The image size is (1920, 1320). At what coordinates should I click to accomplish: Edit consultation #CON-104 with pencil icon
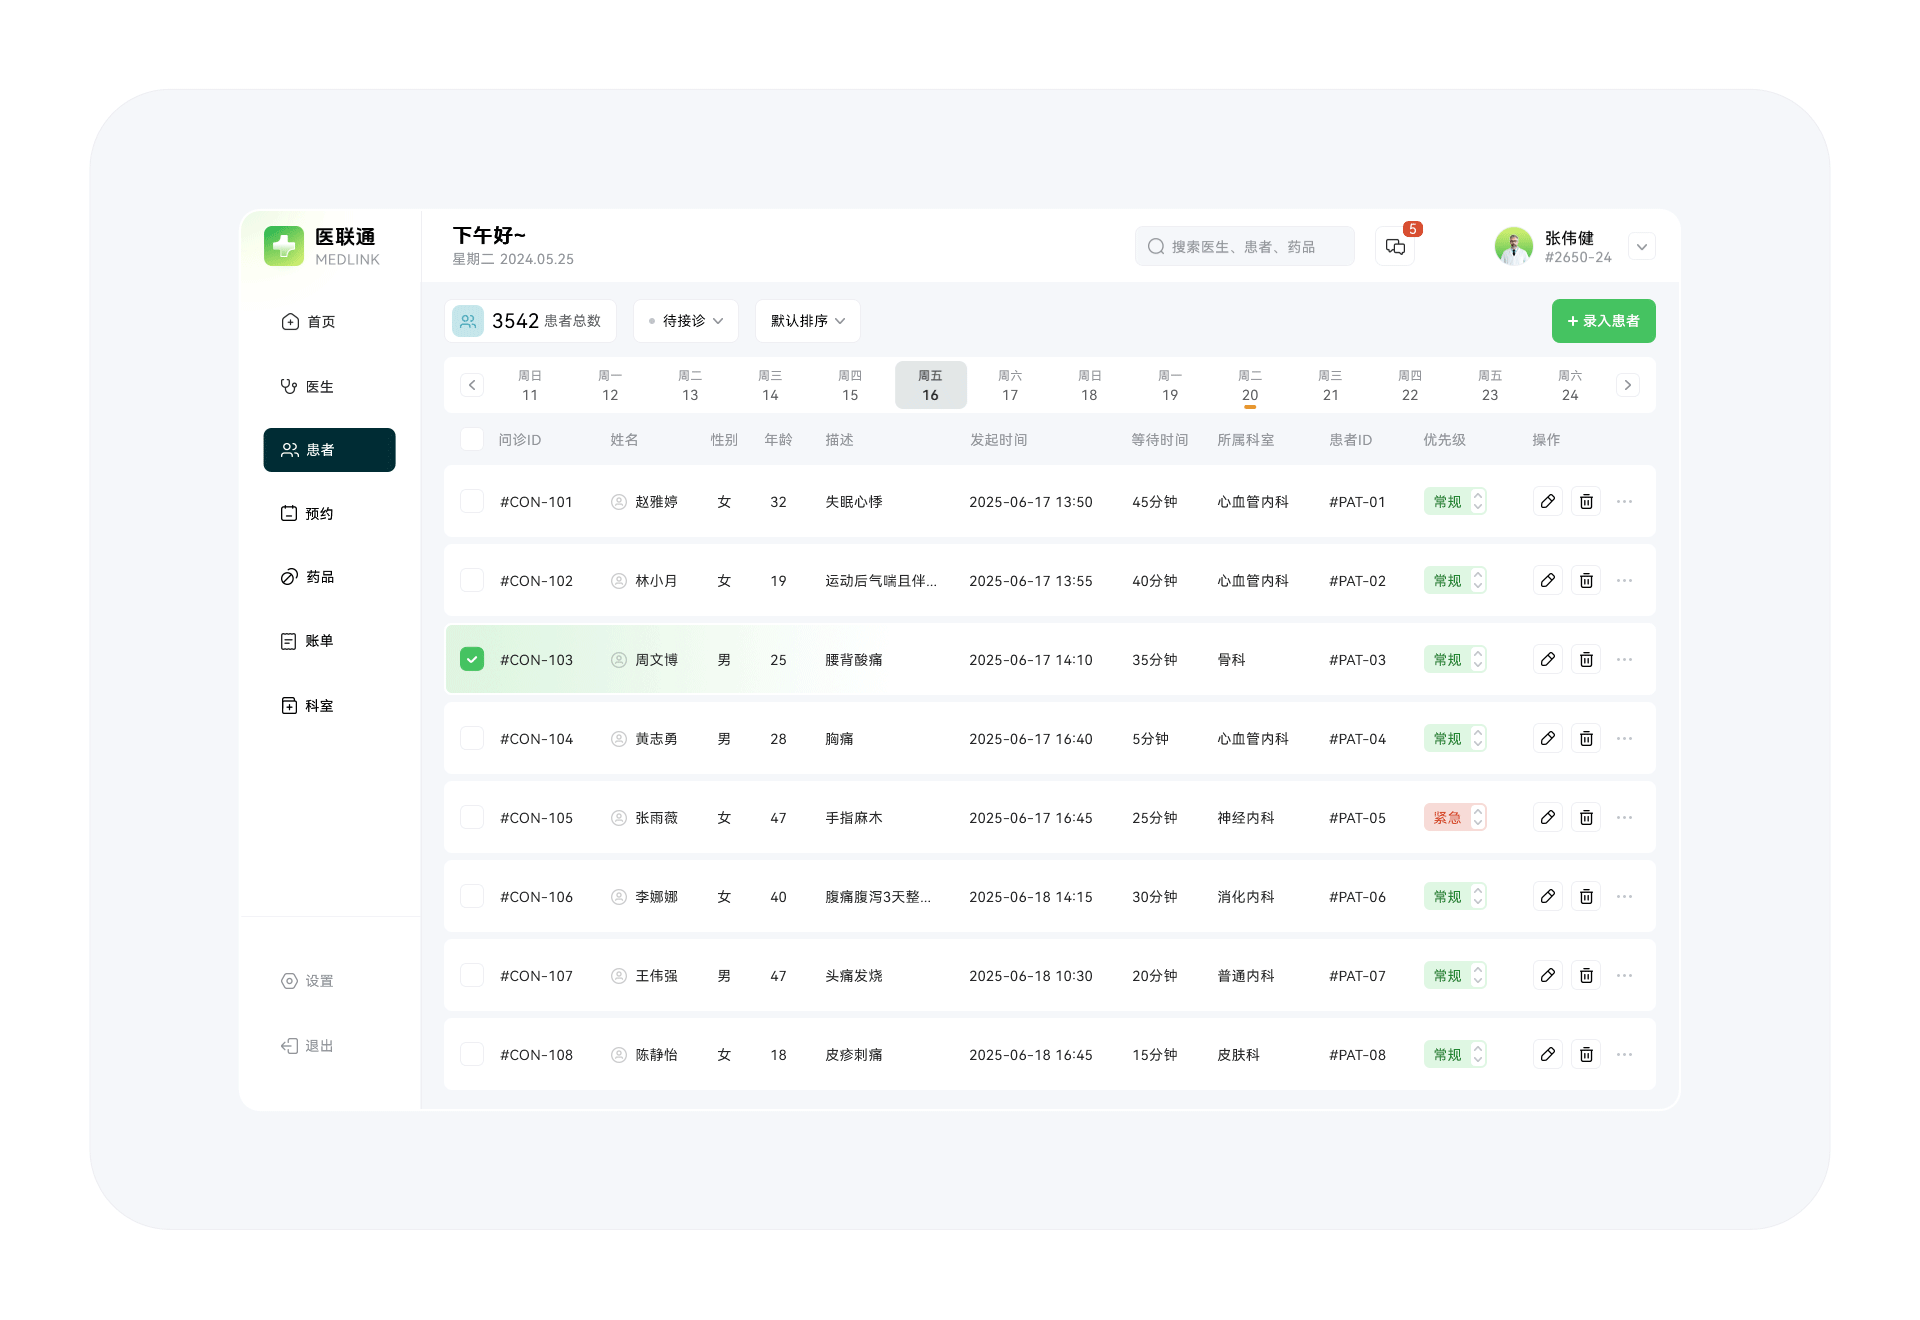pyautogui.click(x=1547, y=738)
